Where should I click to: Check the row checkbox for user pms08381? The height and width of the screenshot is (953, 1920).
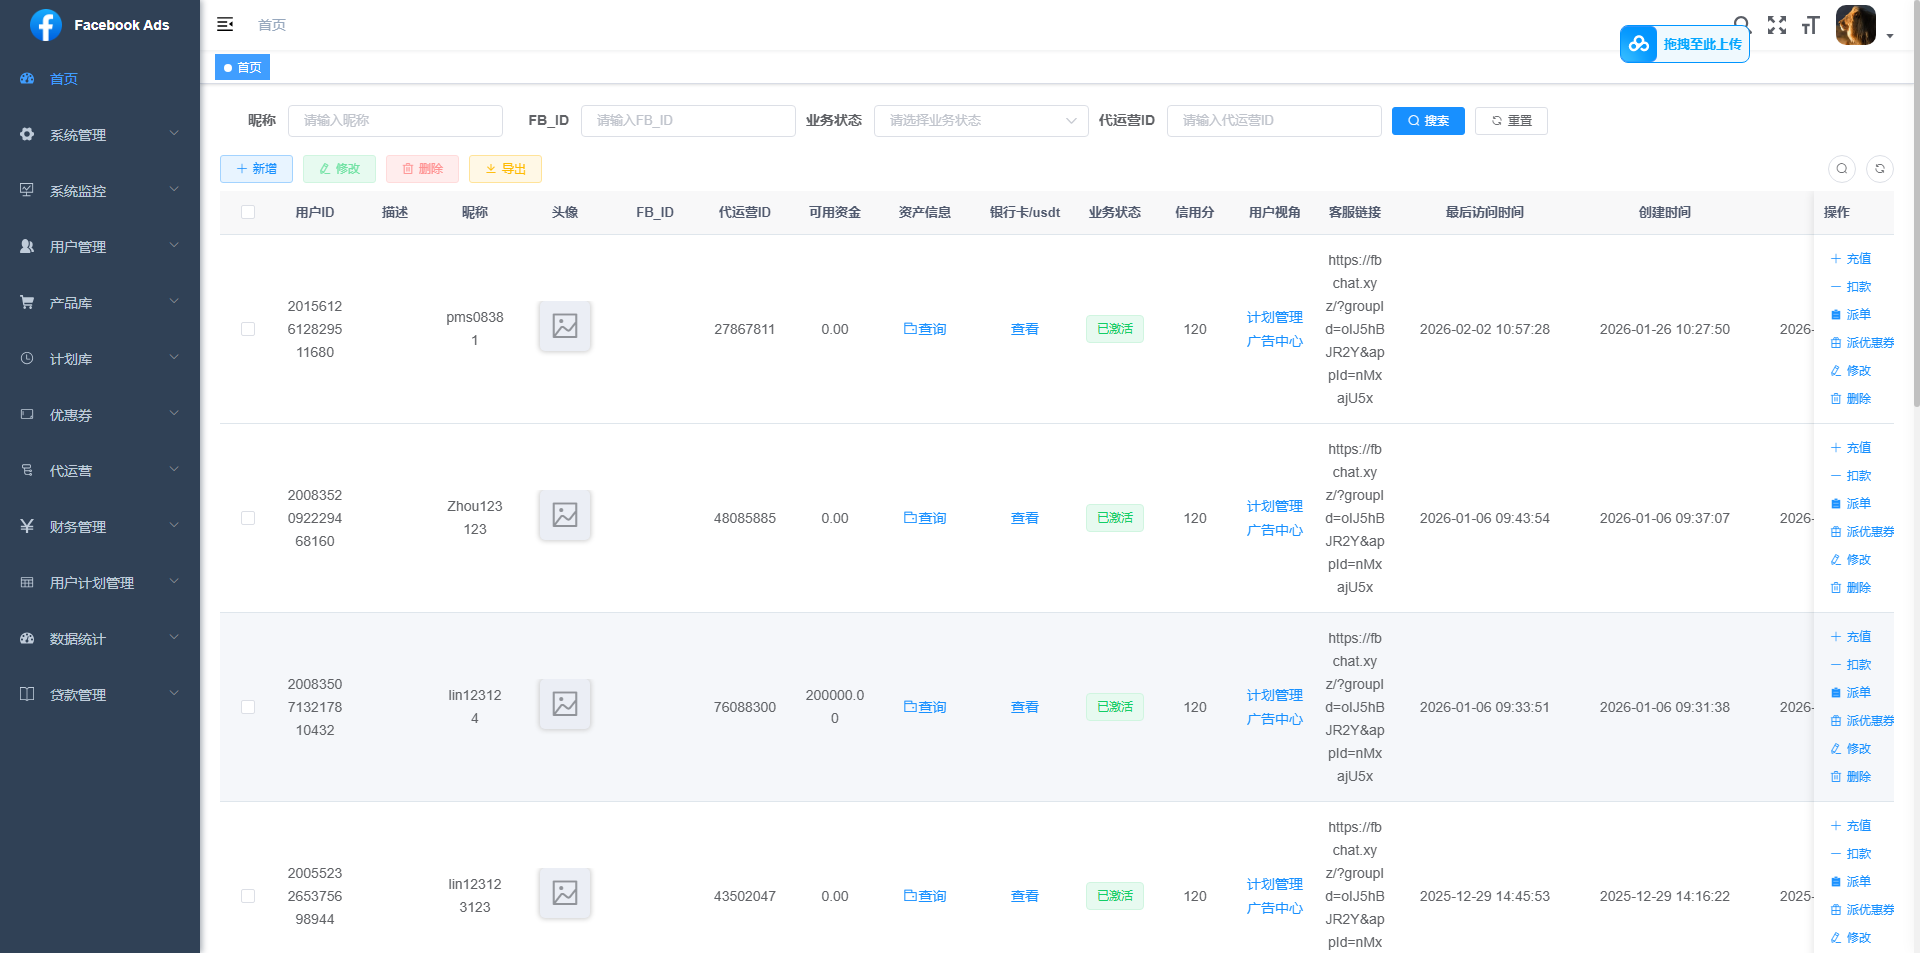[248, 329]
